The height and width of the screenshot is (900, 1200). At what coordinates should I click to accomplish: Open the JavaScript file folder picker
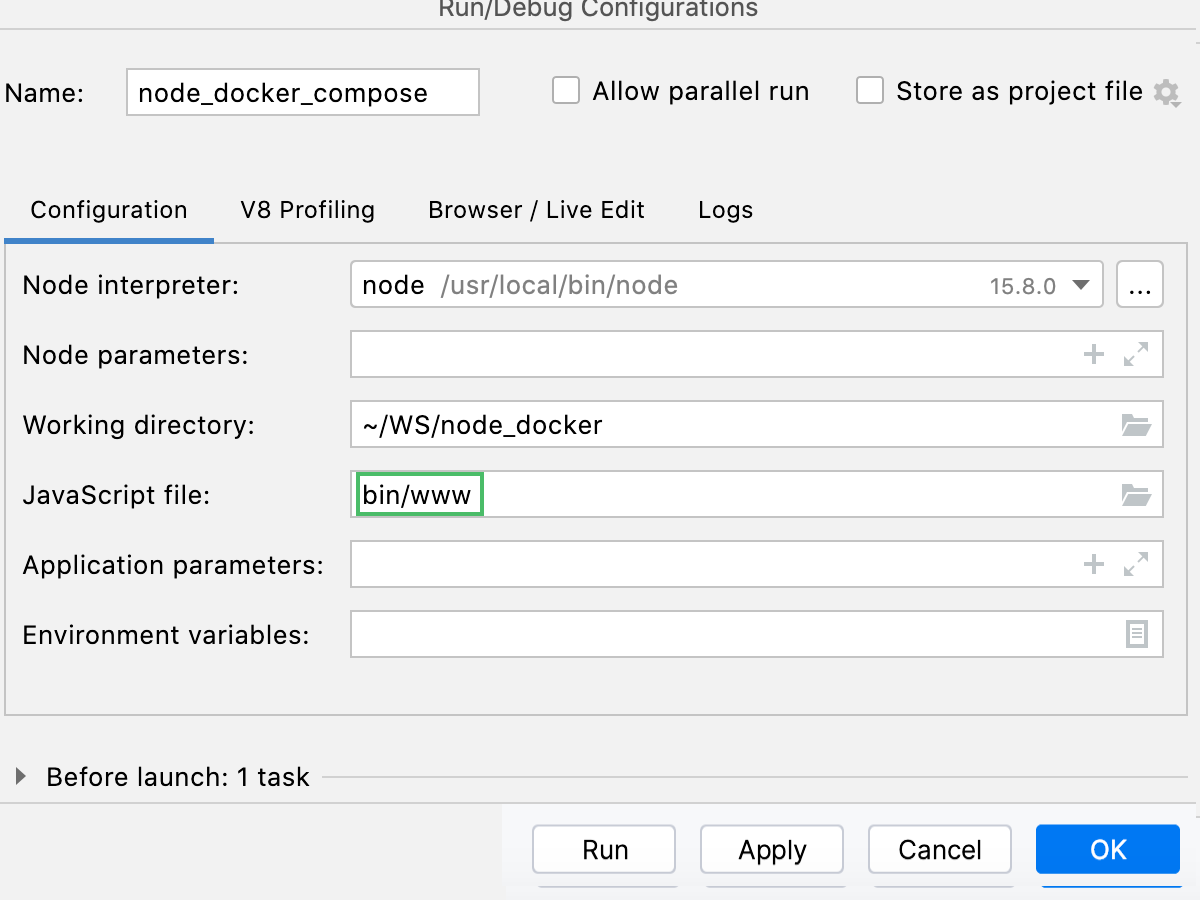(1136, 494)
